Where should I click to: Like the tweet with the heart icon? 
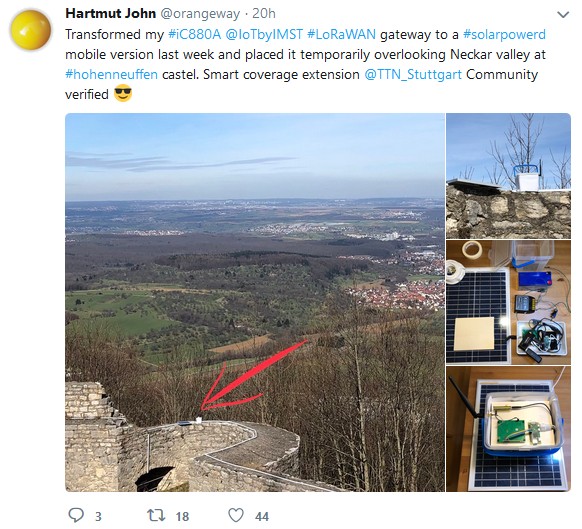(x=236, y=515)
